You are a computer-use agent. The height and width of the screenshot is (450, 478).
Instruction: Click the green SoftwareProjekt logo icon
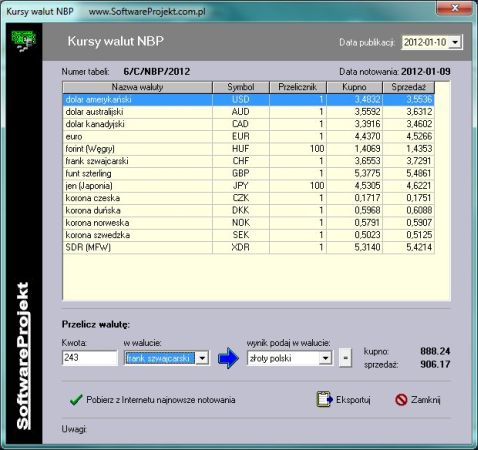click(23, 41)
